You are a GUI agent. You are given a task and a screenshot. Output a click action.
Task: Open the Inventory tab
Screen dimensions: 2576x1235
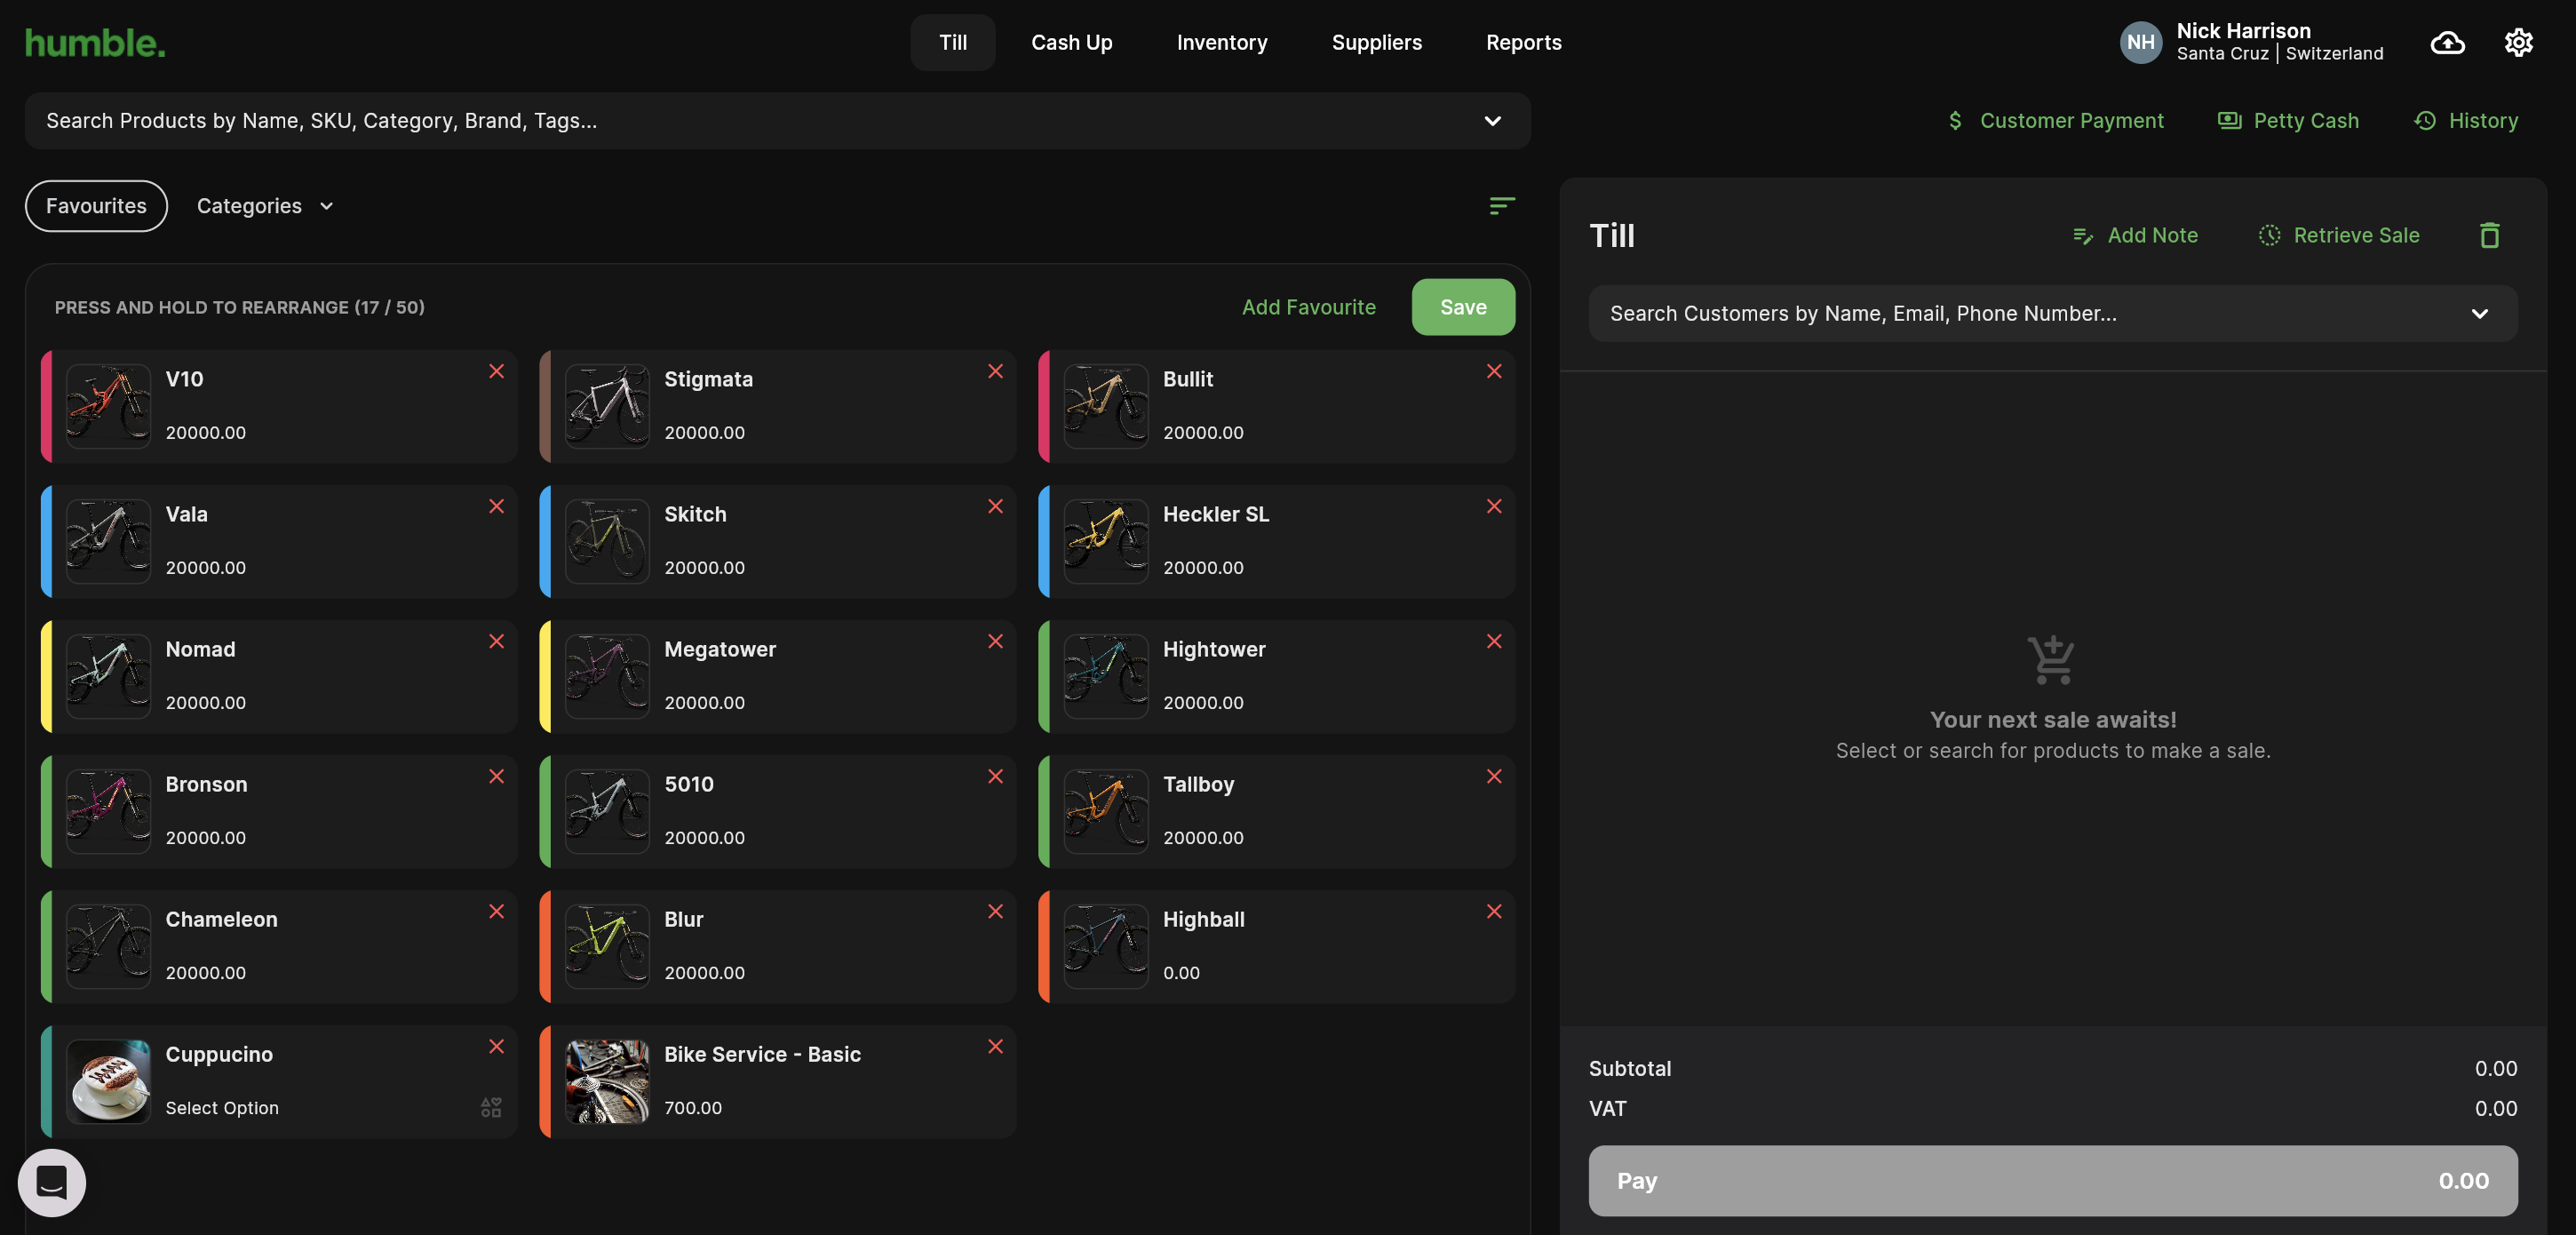(1221, 42)
